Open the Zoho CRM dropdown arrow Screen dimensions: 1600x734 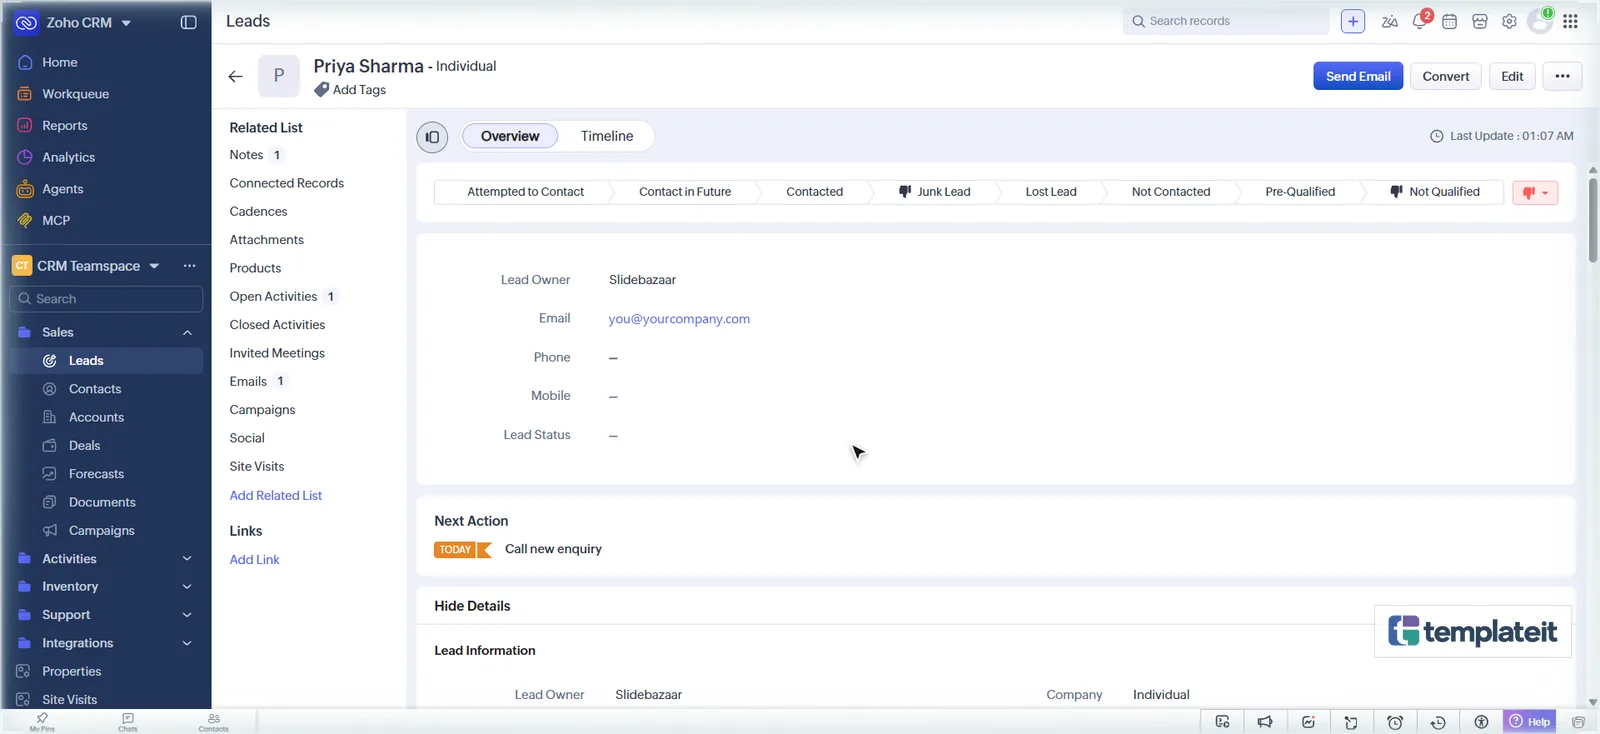pyautogui.click(x=126, y=23)
